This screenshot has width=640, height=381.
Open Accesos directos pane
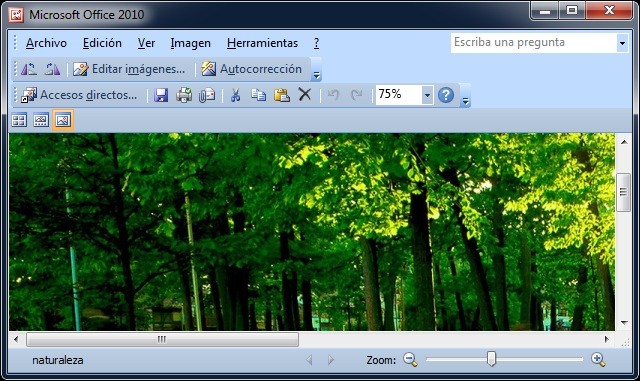click(79, 95)
